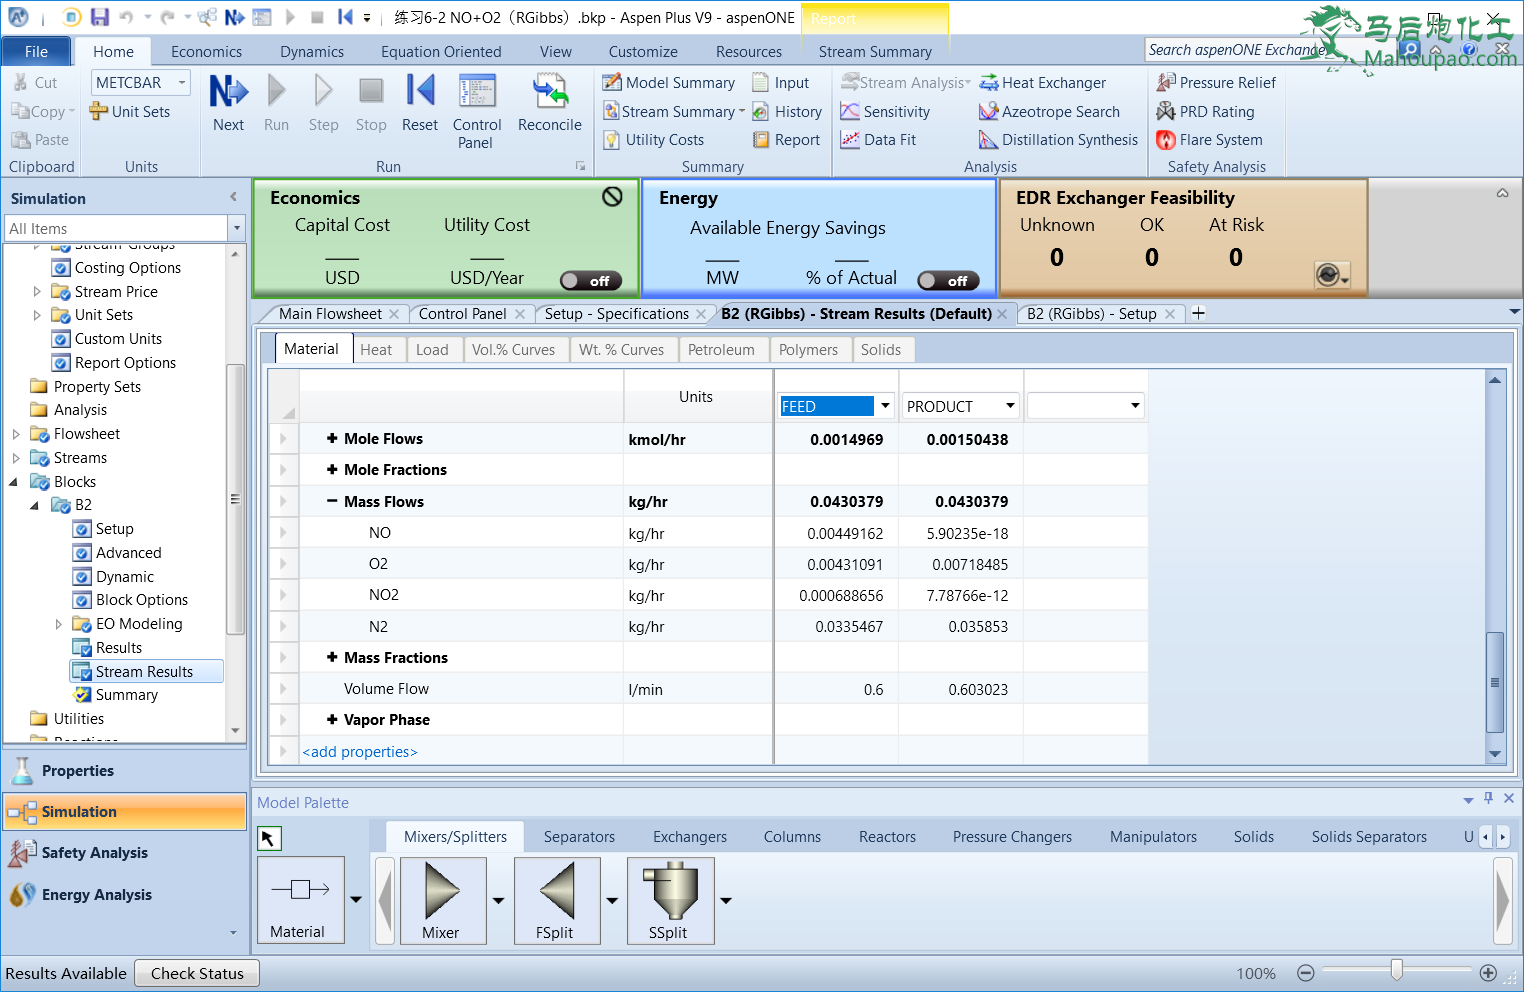Screen dimensions: 1524x992
Task: Click the Stop icon in ribbon
Action: point(371,103)
